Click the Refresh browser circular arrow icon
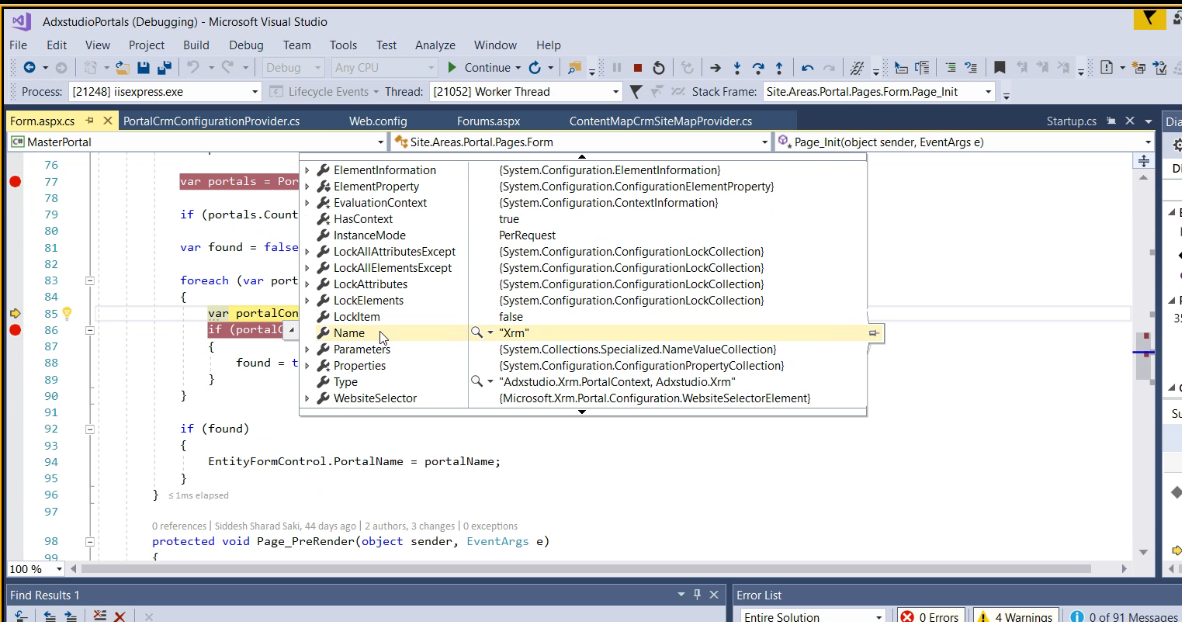 (535, 68)
